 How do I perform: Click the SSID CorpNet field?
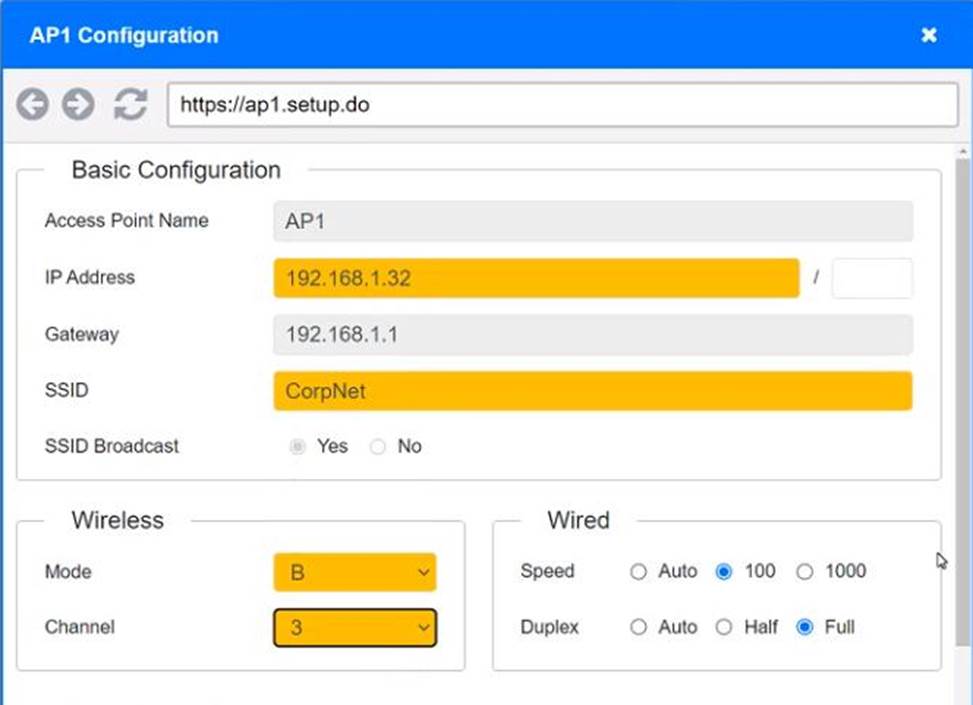[x=592, y=391]
